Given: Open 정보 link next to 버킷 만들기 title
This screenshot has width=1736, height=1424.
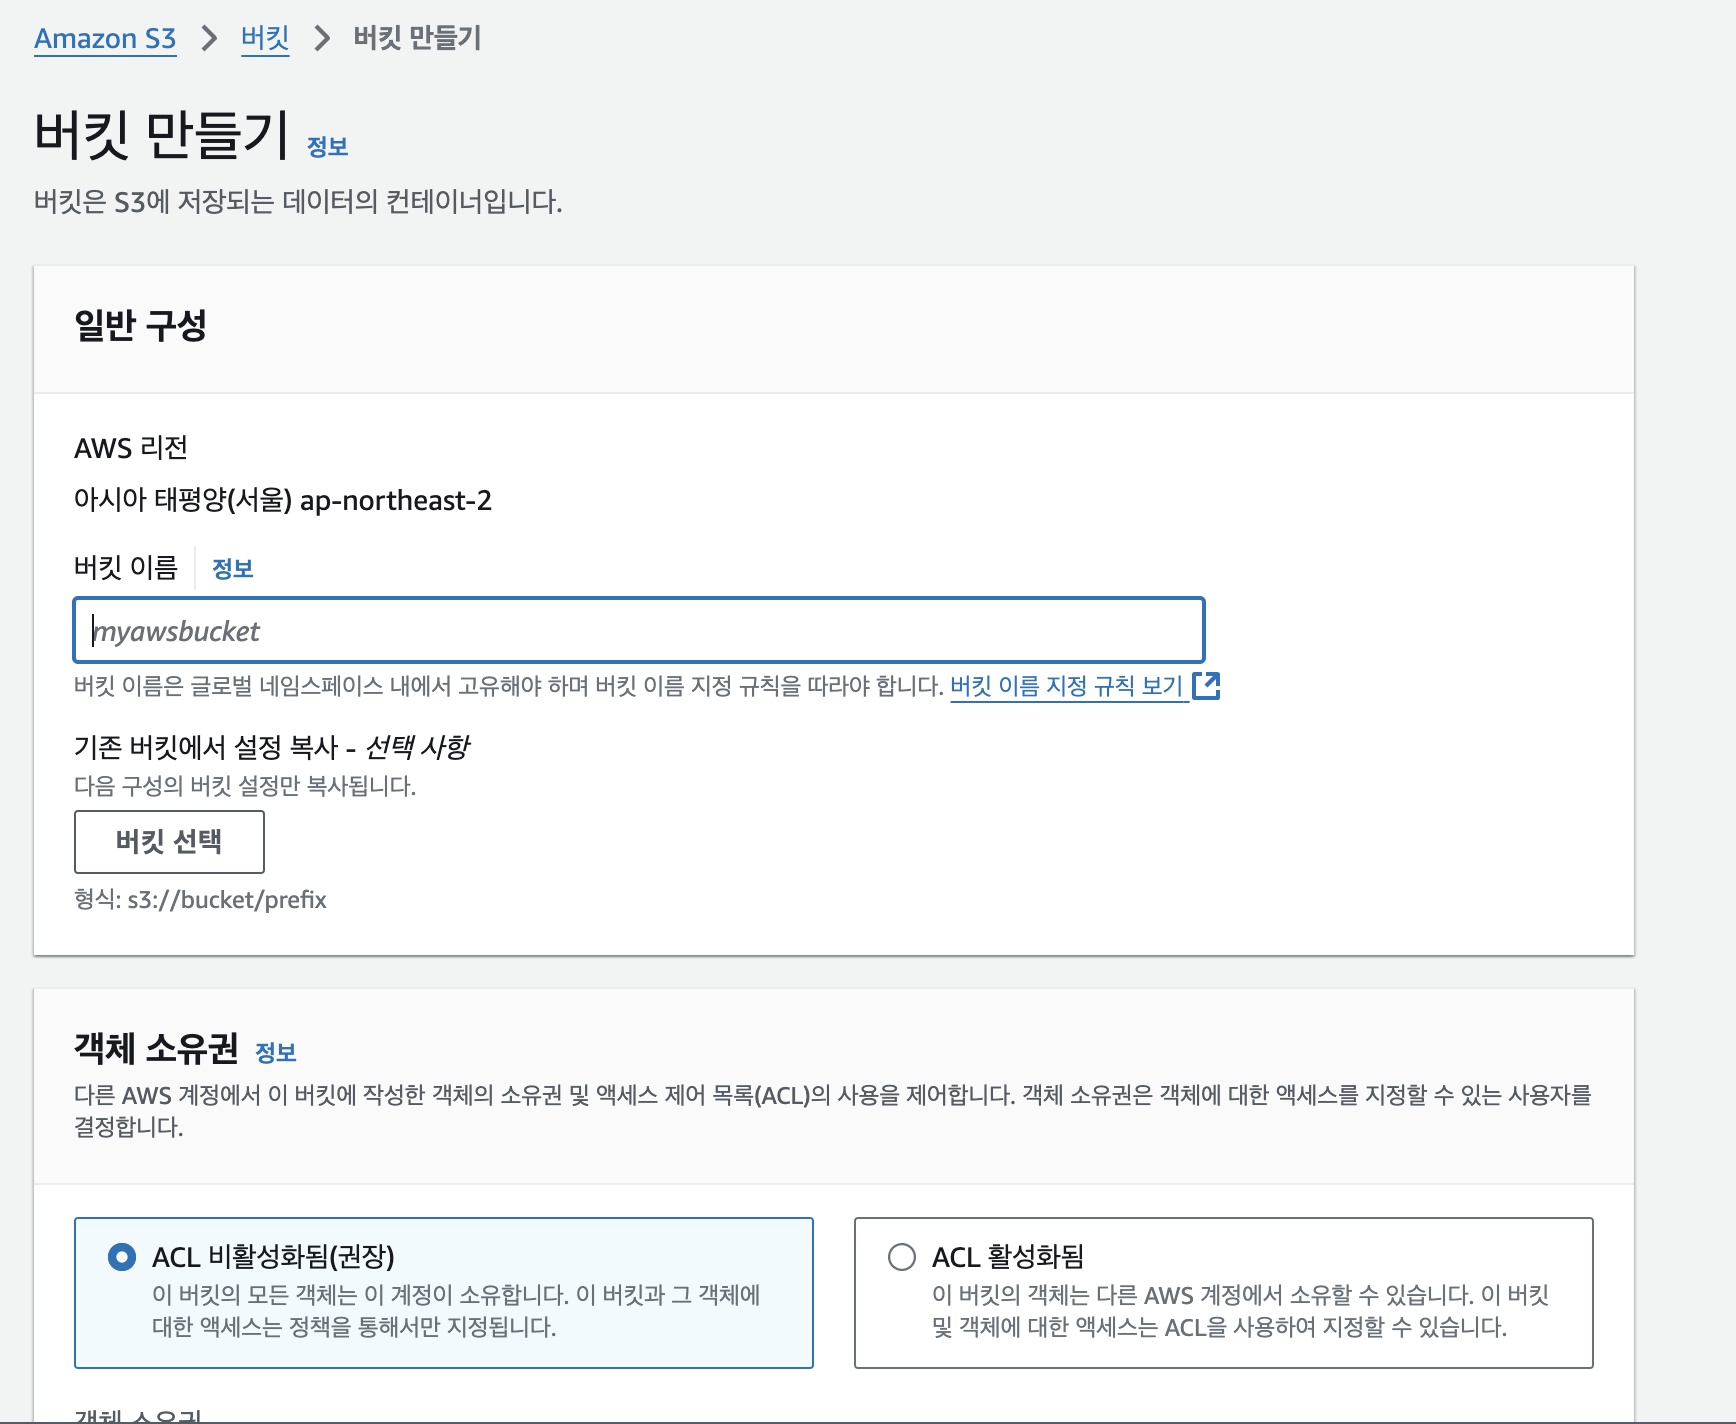Looking at the screenshot, I should point(327,147).
